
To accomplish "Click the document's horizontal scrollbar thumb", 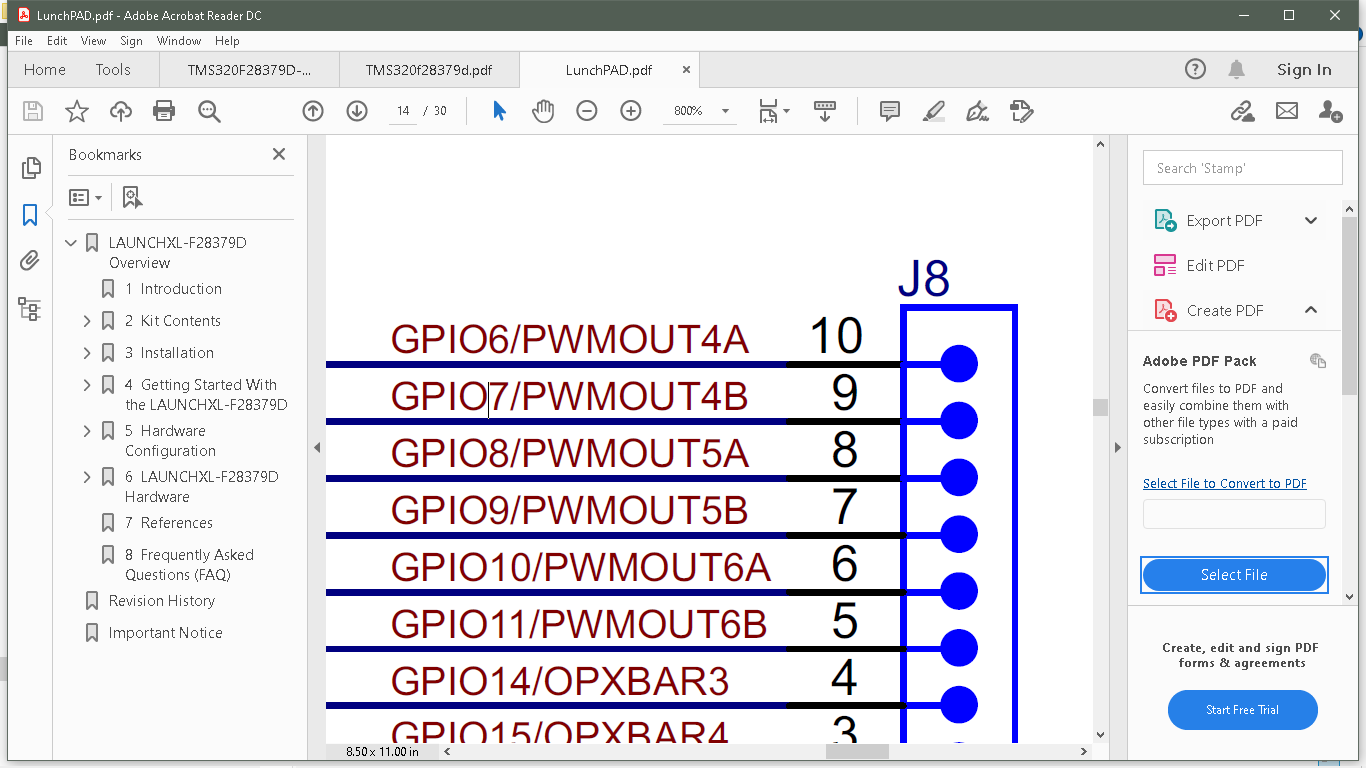I will pos(857,751).
